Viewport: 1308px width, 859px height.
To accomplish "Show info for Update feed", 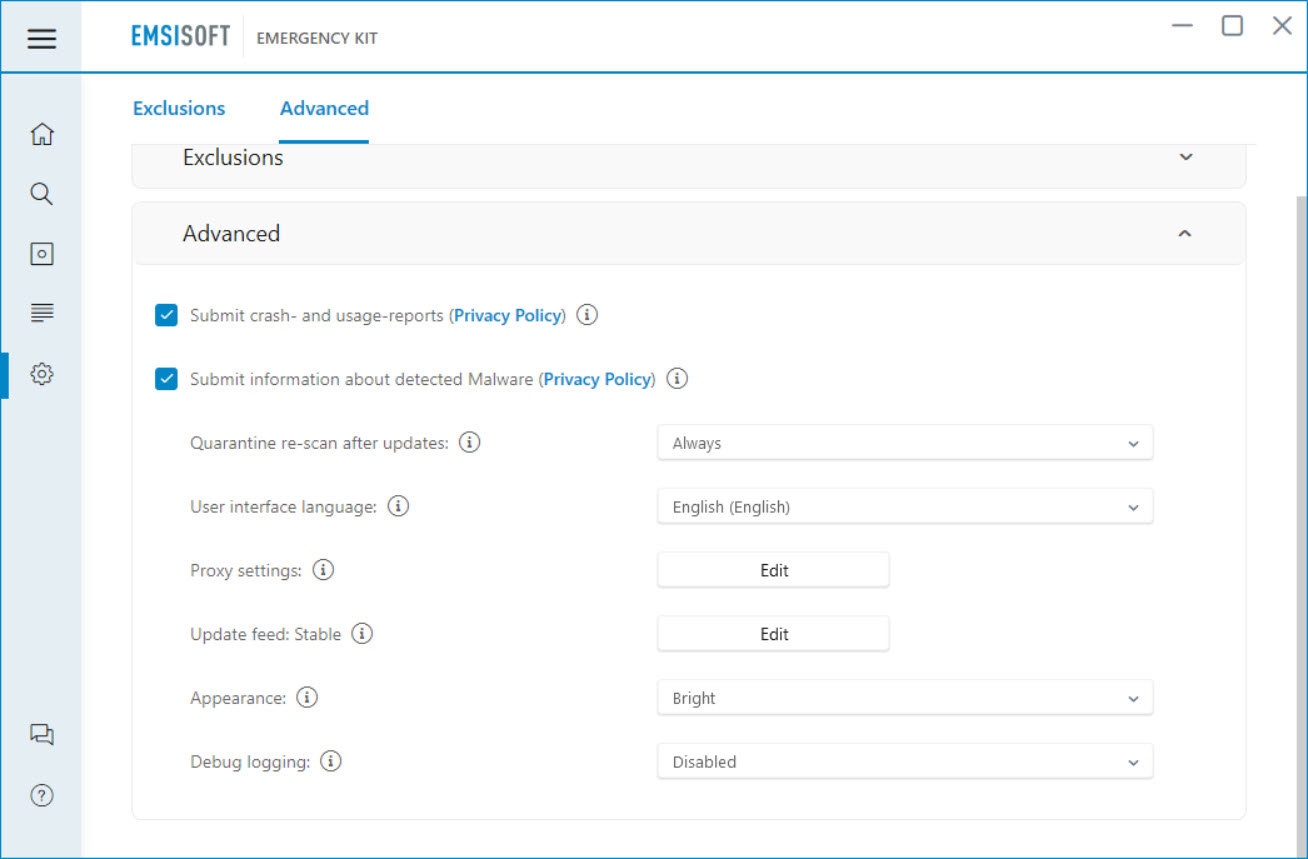I will [x=362, y=634].
